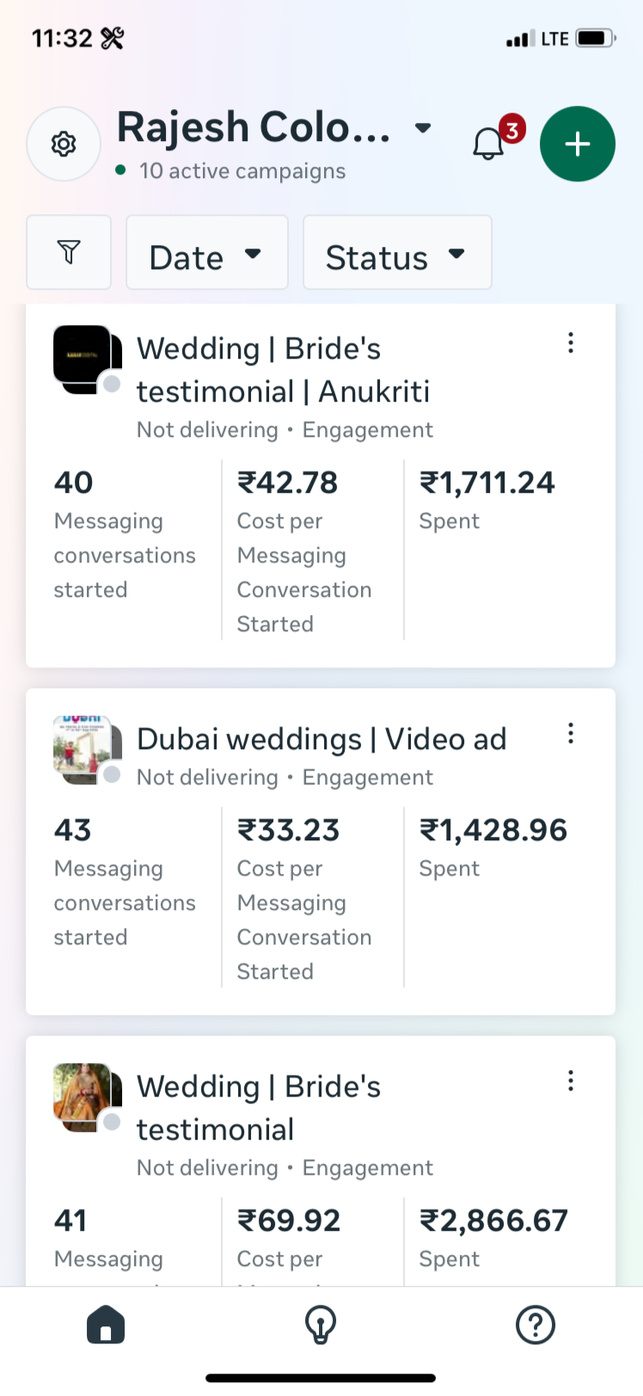Viewport: 643px width, 1396px height.
Task: Open the Dubai weddings | Video ad campaign
Action: coord(321,739)
